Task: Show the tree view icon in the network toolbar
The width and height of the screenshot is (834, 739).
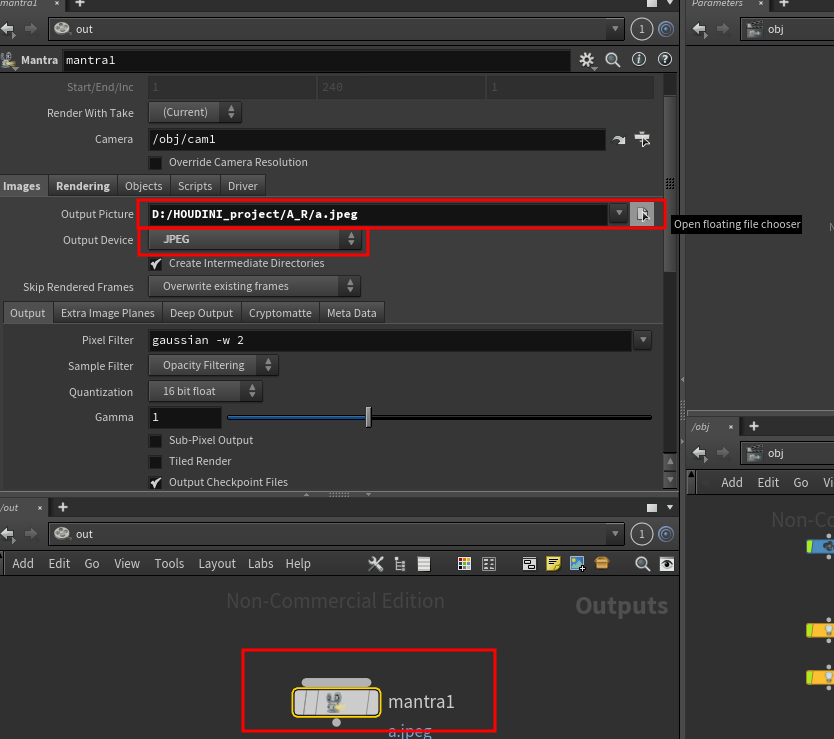Action: [400, 564]
